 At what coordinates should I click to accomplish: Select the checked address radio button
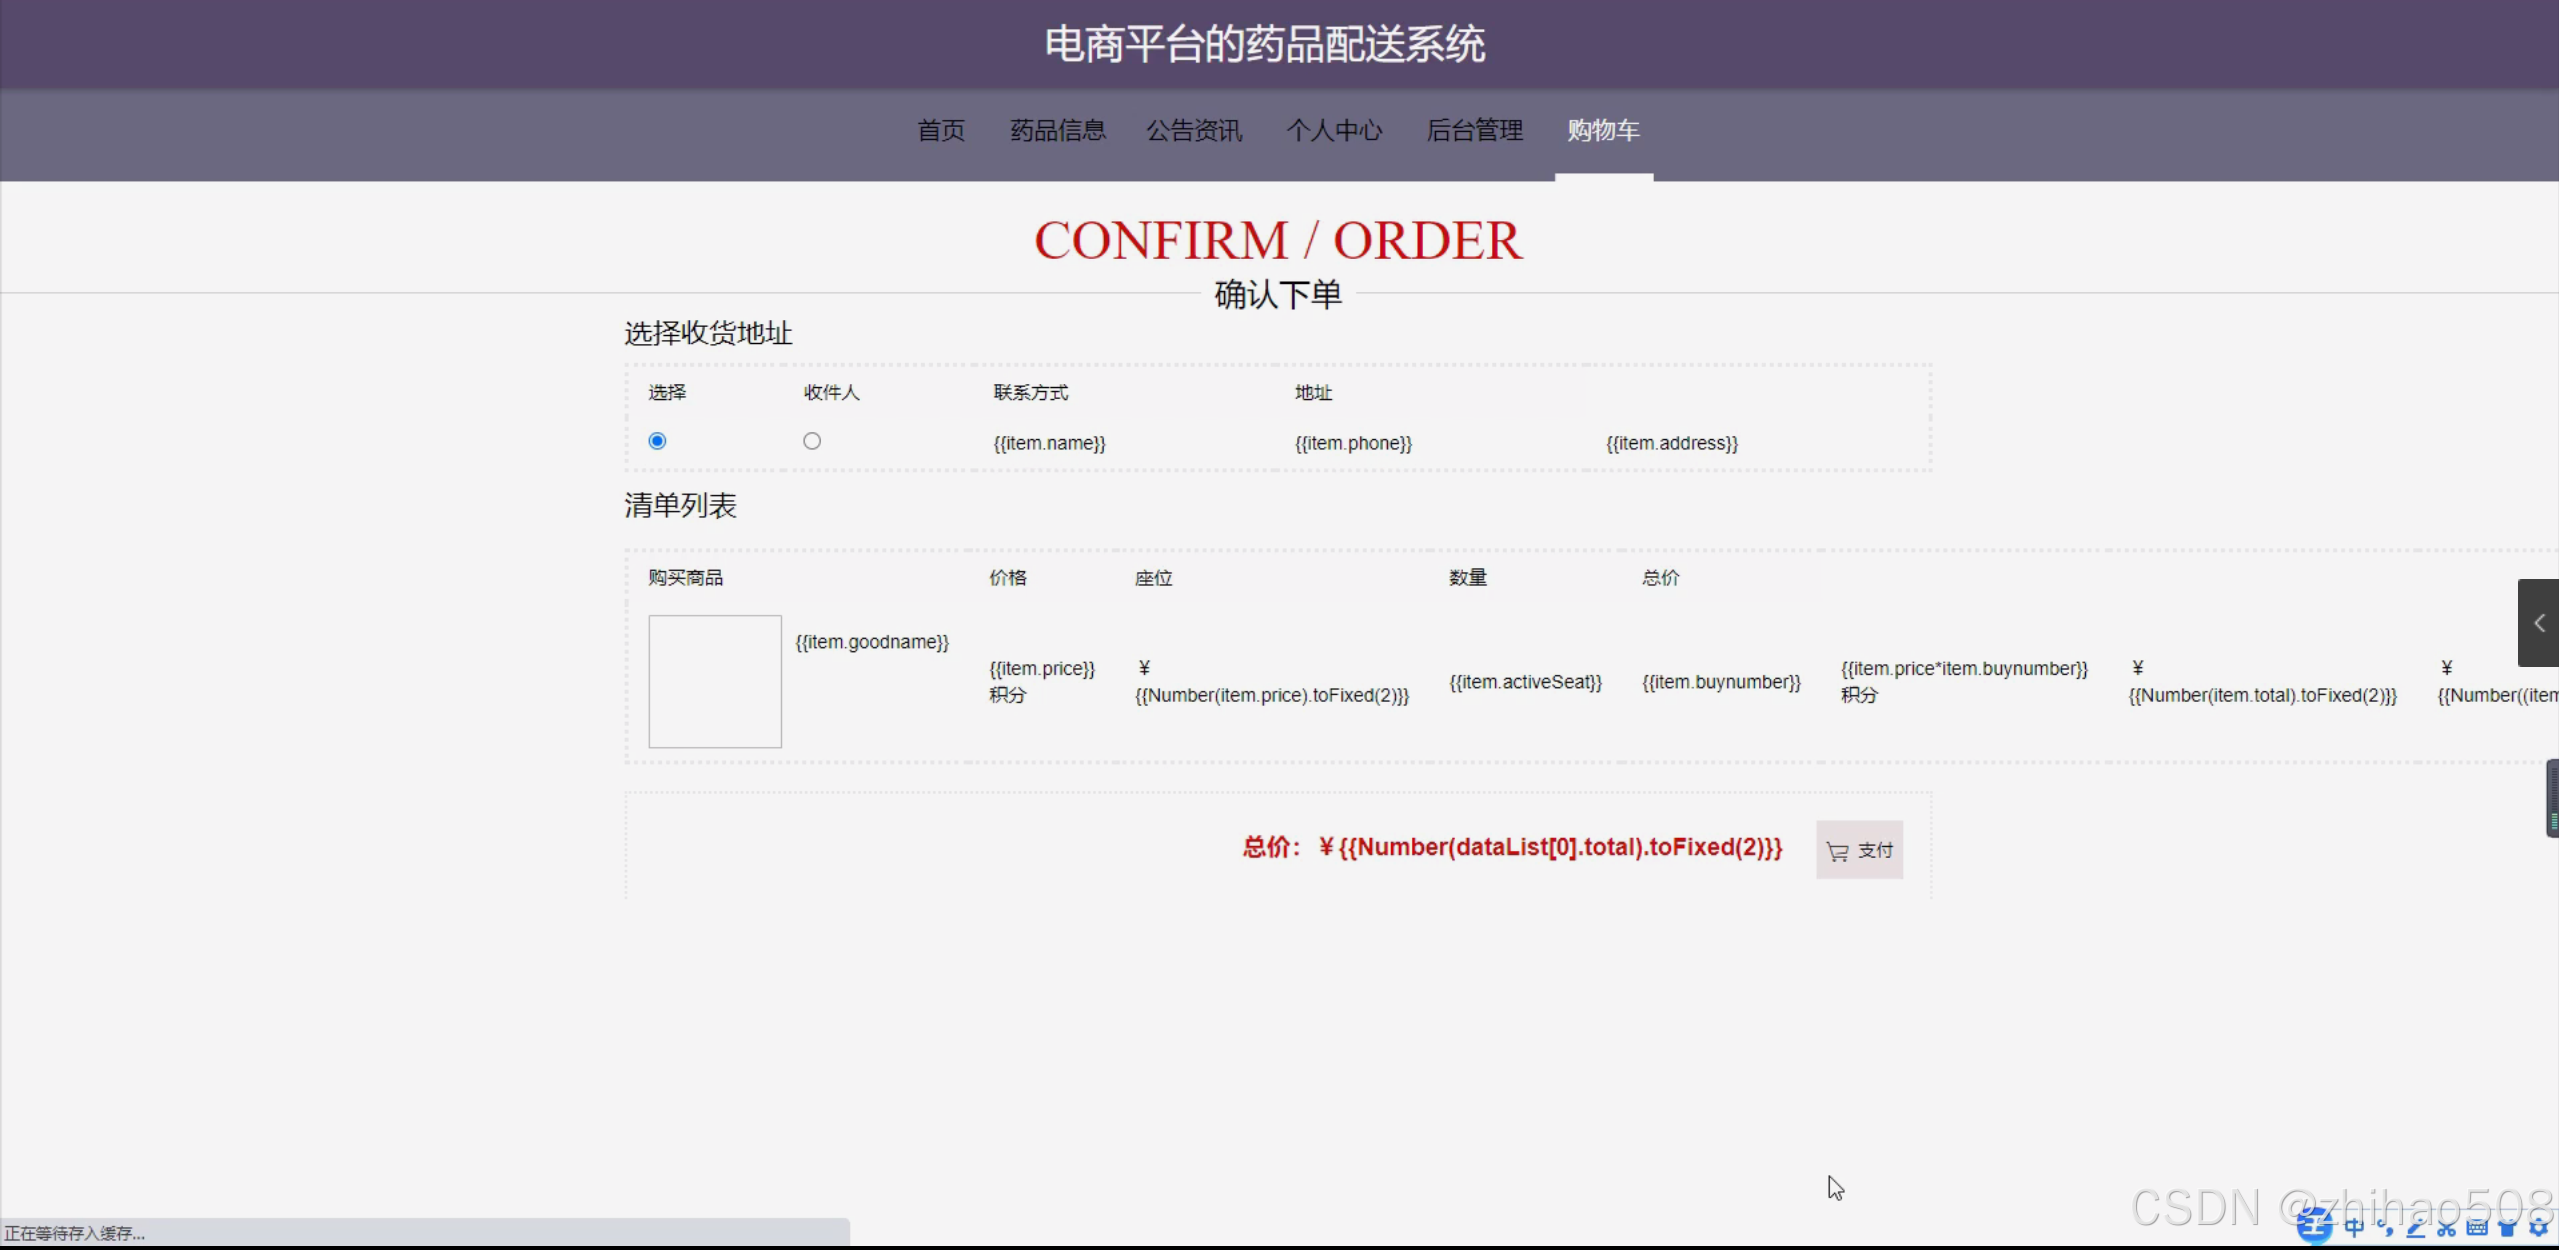click(x=657, y=441)
